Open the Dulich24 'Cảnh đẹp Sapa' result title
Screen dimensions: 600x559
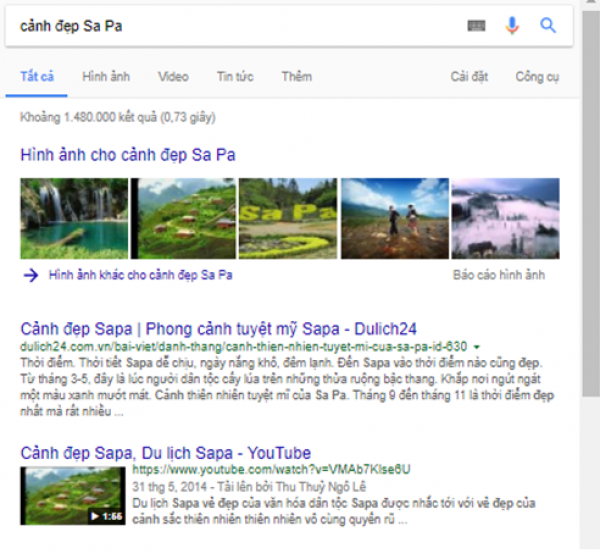(218, 329)
